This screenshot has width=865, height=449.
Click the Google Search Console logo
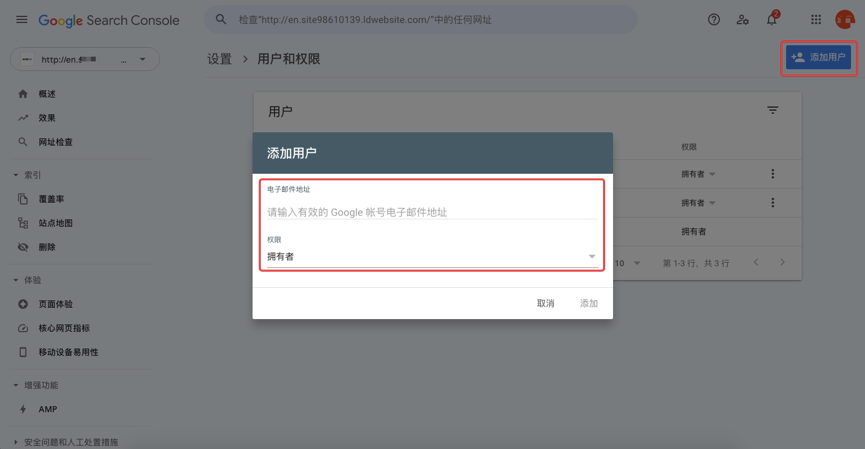[109, 20]
